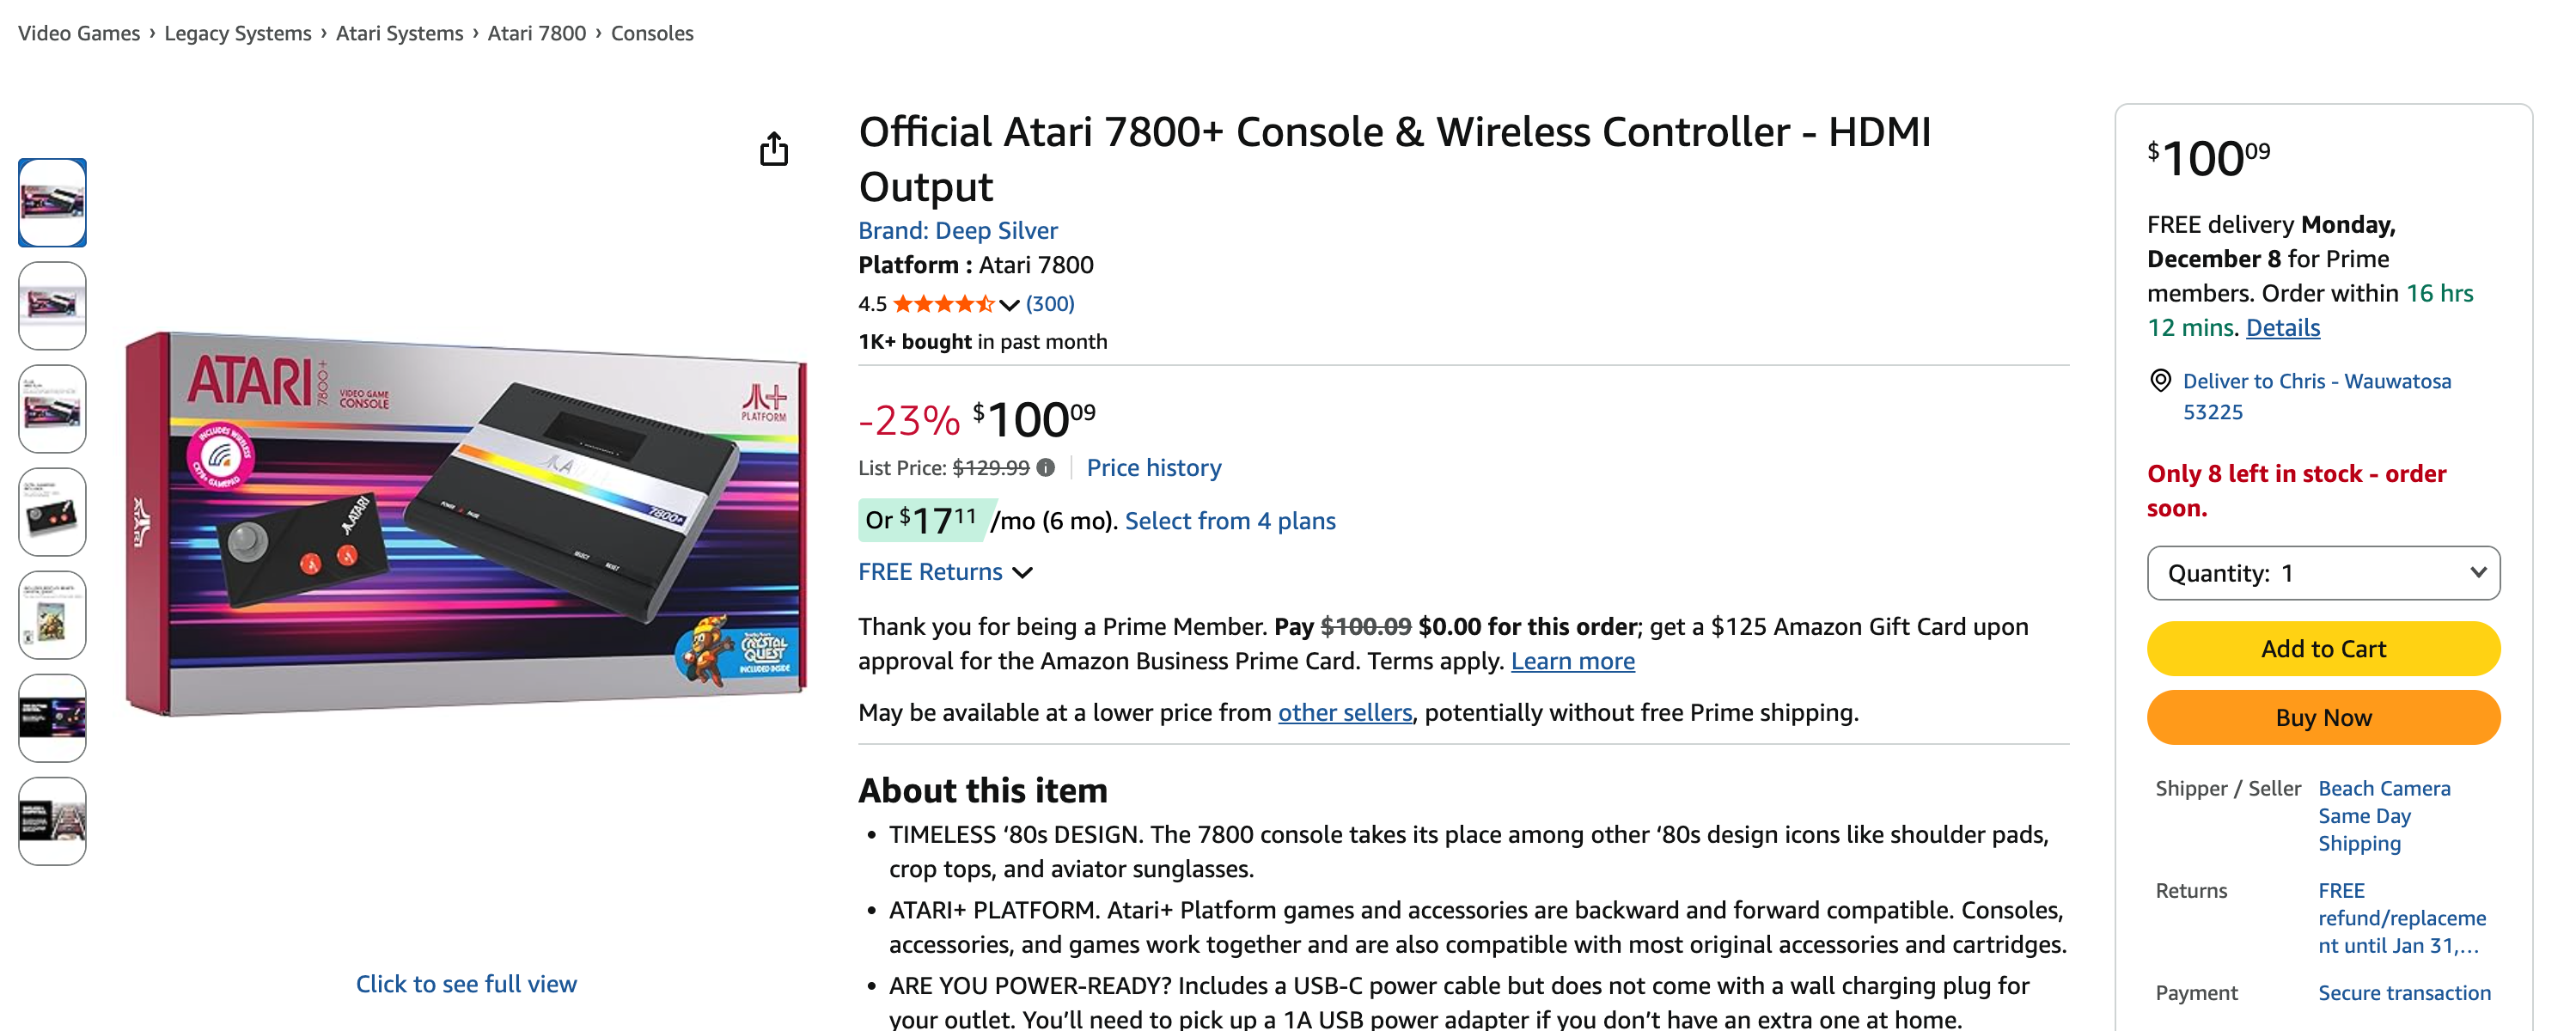Go to Atari 7800 breadcrumb
This screenshot has height=1031, width=2576.
(x=536, y=33)
